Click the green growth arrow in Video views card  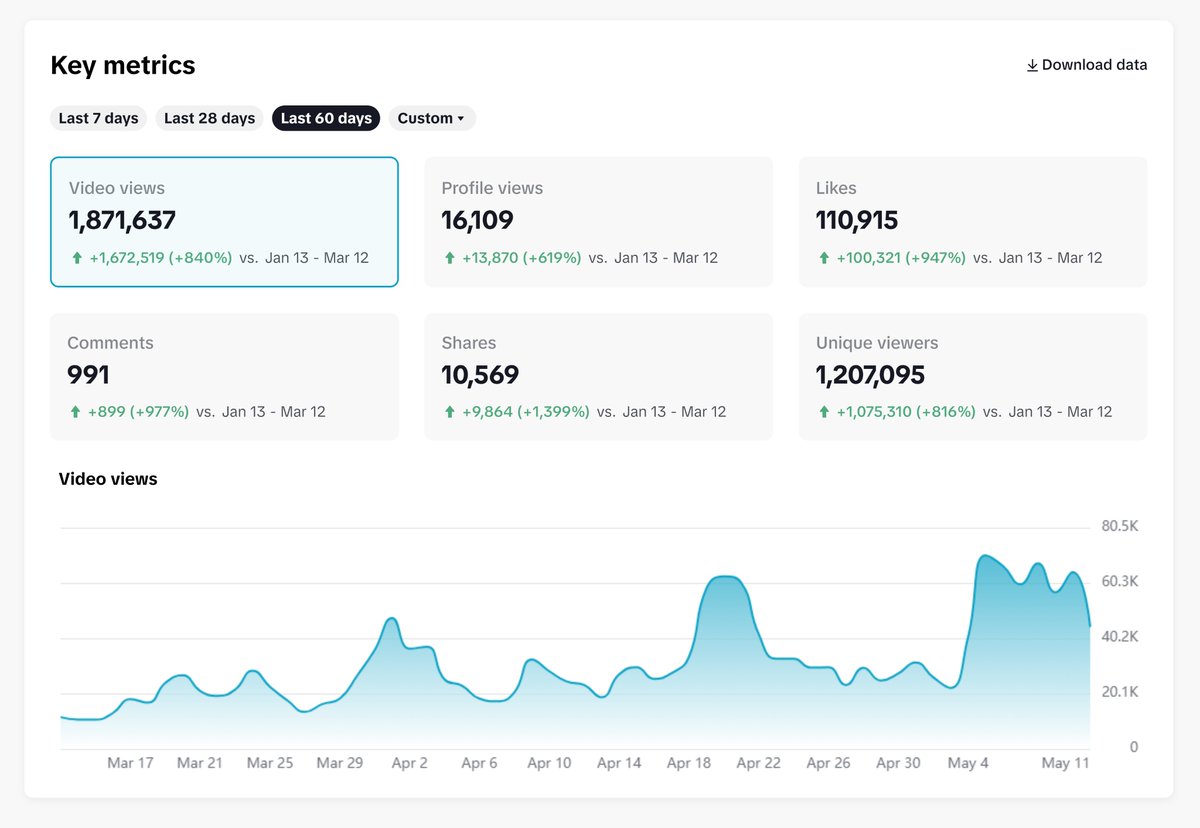(77, 257)
